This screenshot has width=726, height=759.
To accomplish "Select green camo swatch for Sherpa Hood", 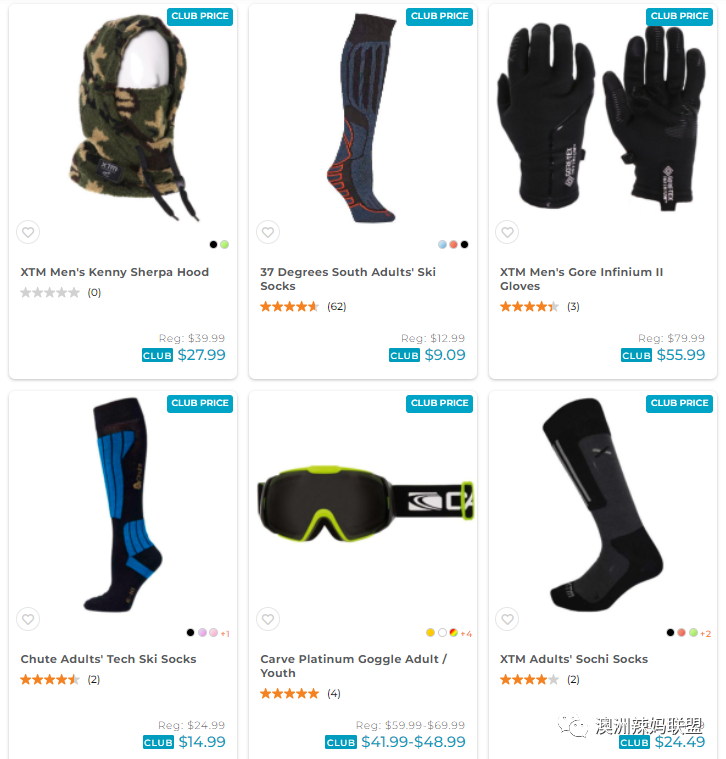I will pos(225,244).
